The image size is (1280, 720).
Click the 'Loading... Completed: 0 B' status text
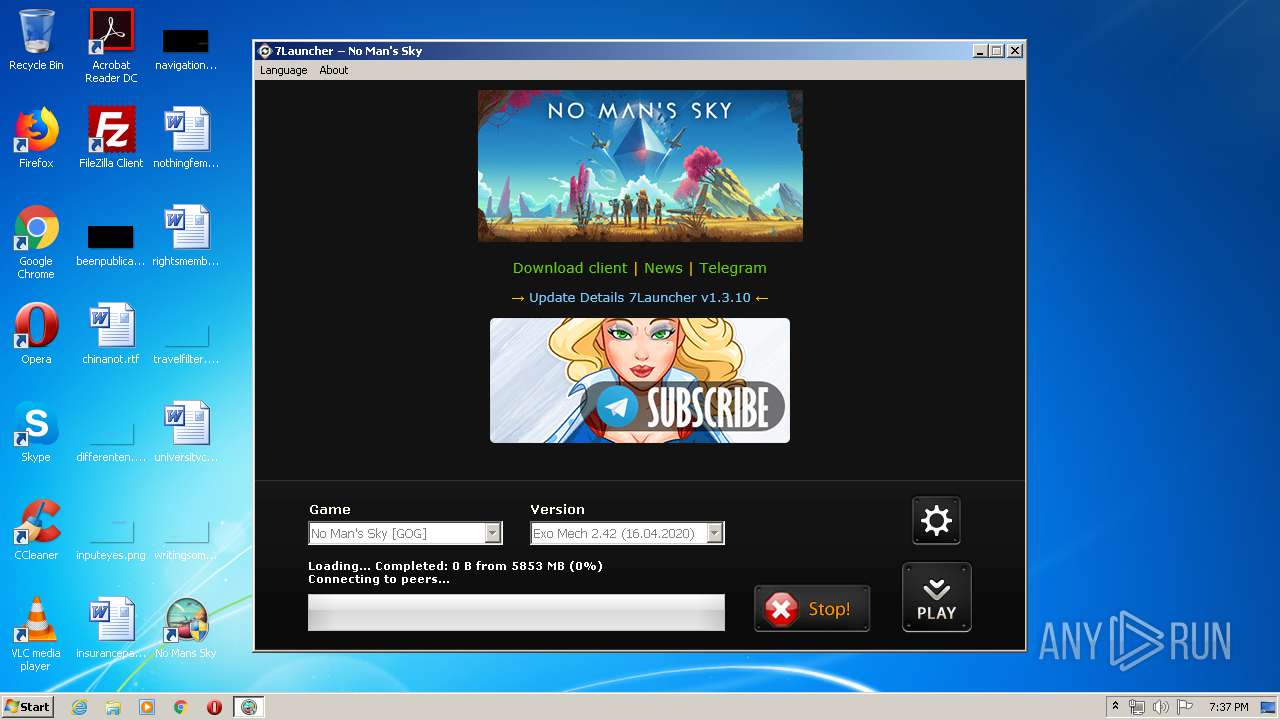click(455, 566)
